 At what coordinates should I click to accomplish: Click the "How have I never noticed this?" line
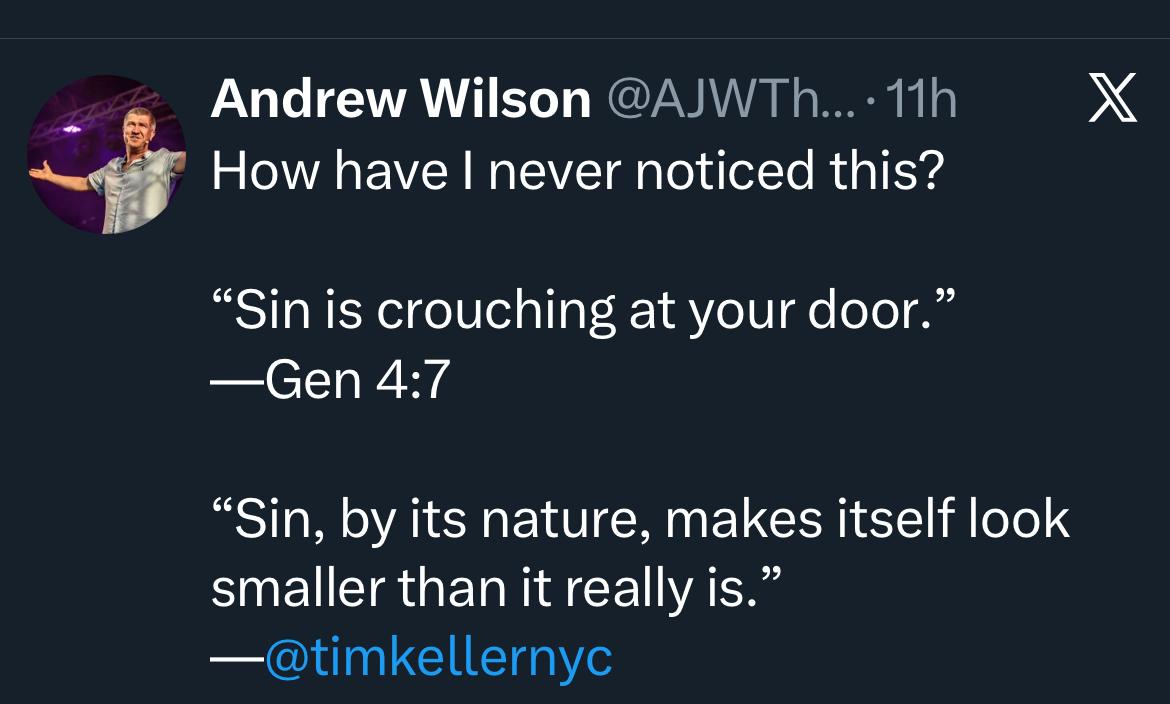coord(577,173)
